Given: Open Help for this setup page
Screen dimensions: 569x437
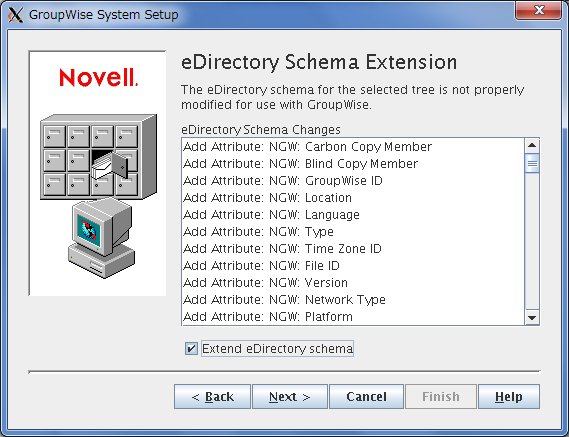Looking at the screenshot, I should coord(509,397).
